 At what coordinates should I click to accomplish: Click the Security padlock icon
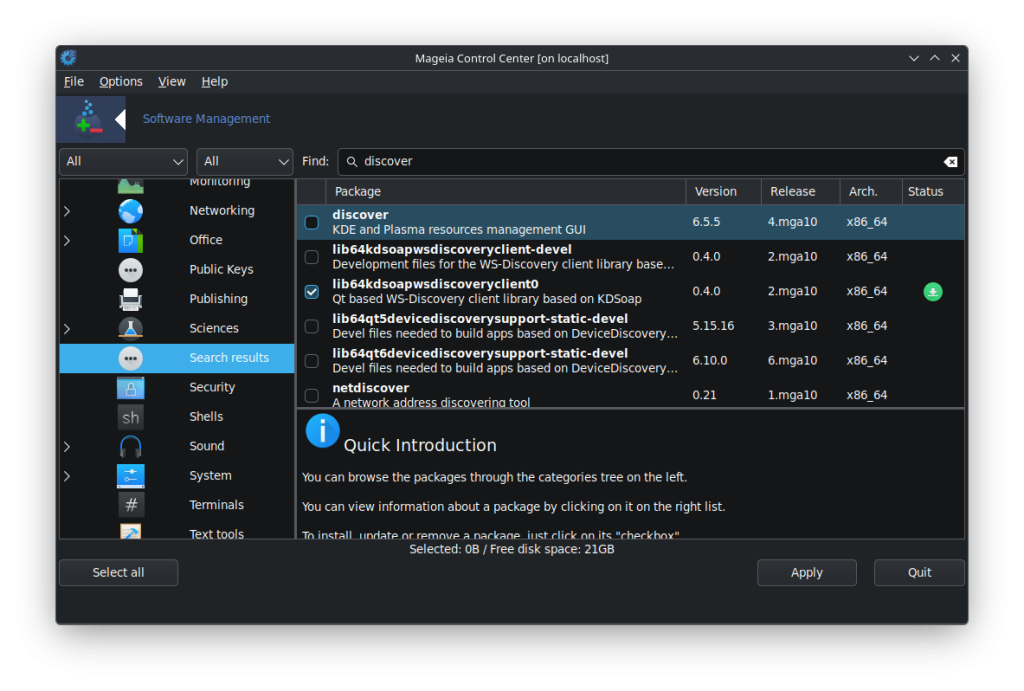[x=131, y=387]
